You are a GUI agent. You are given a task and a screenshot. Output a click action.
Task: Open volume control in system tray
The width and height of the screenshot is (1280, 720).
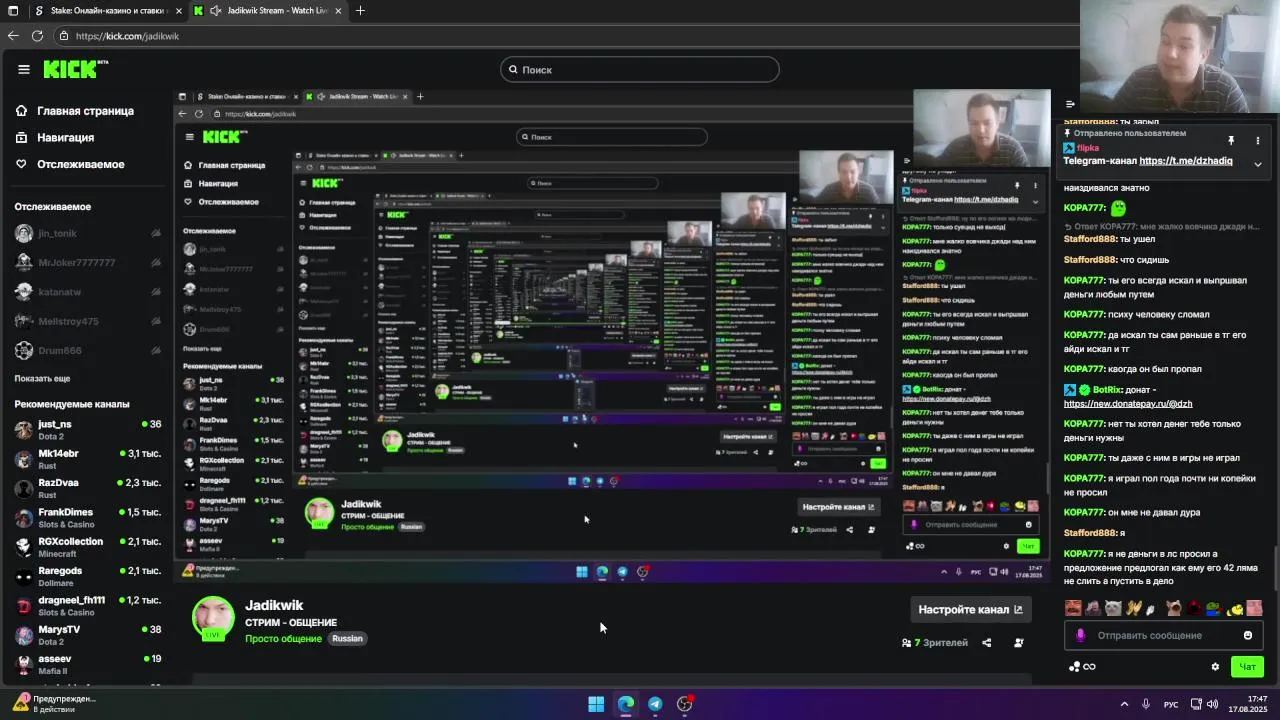tap(1213, 704)
